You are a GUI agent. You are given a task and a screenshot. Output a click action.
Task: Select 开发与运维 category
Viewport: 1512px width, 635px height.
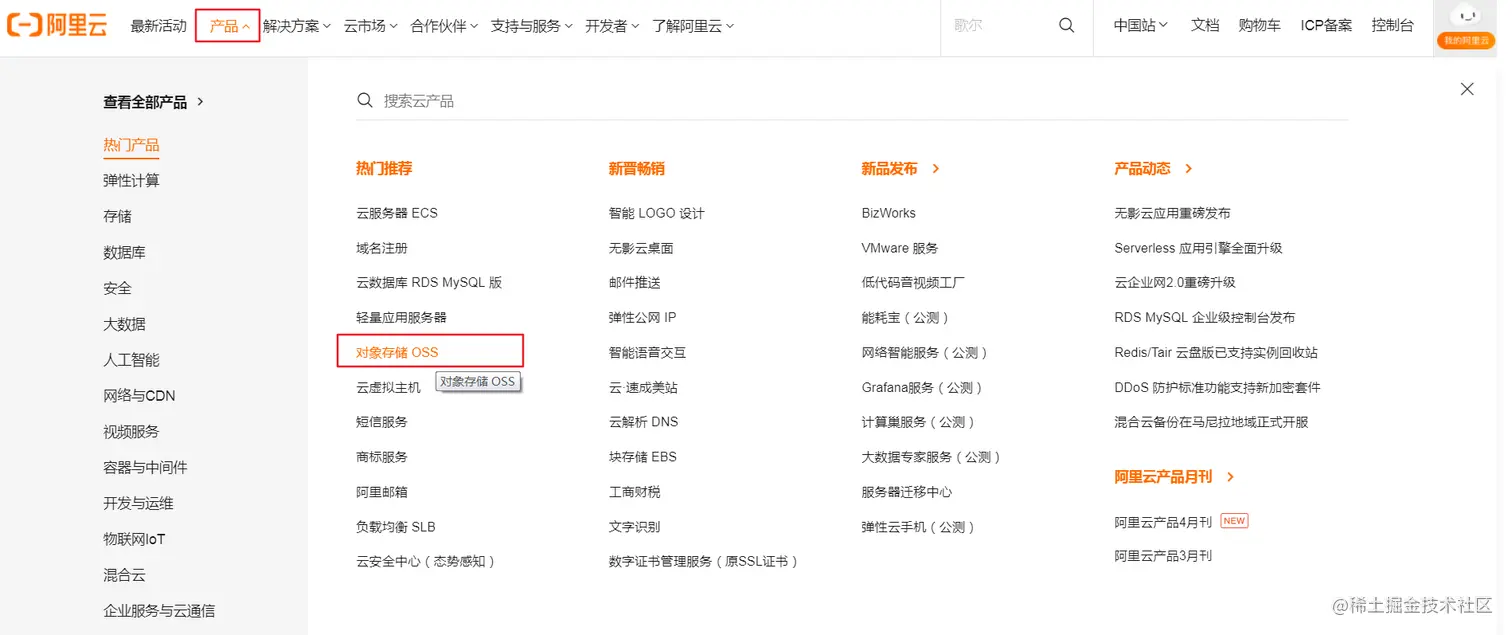(138, 504)
